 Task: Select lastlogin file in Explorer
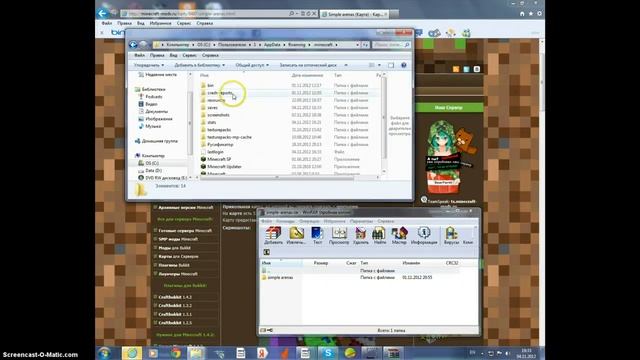(215, 152)
